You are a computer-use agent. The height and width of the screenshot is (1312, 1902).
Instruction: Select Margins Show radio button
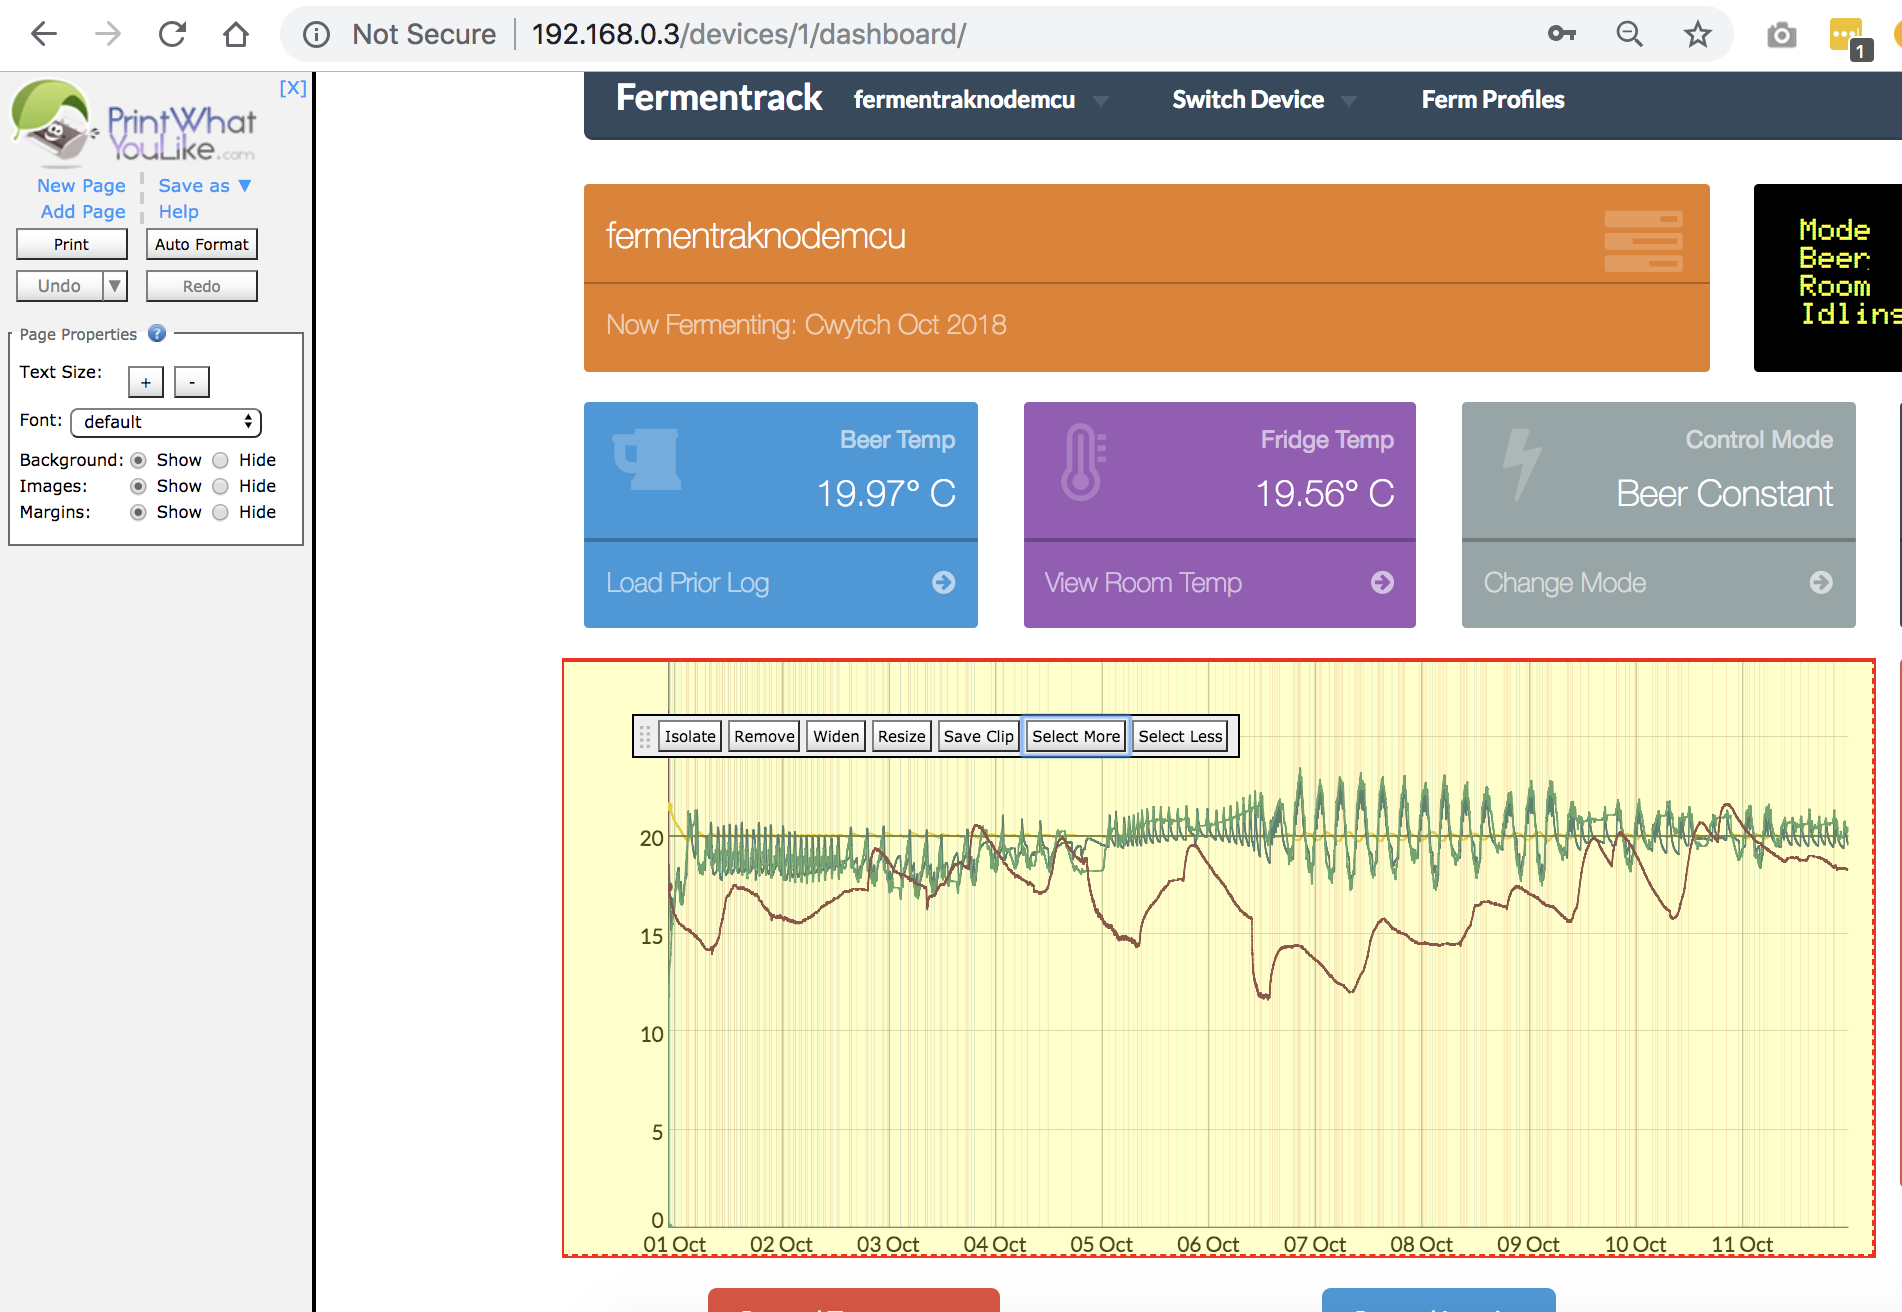tap(138, 512)
